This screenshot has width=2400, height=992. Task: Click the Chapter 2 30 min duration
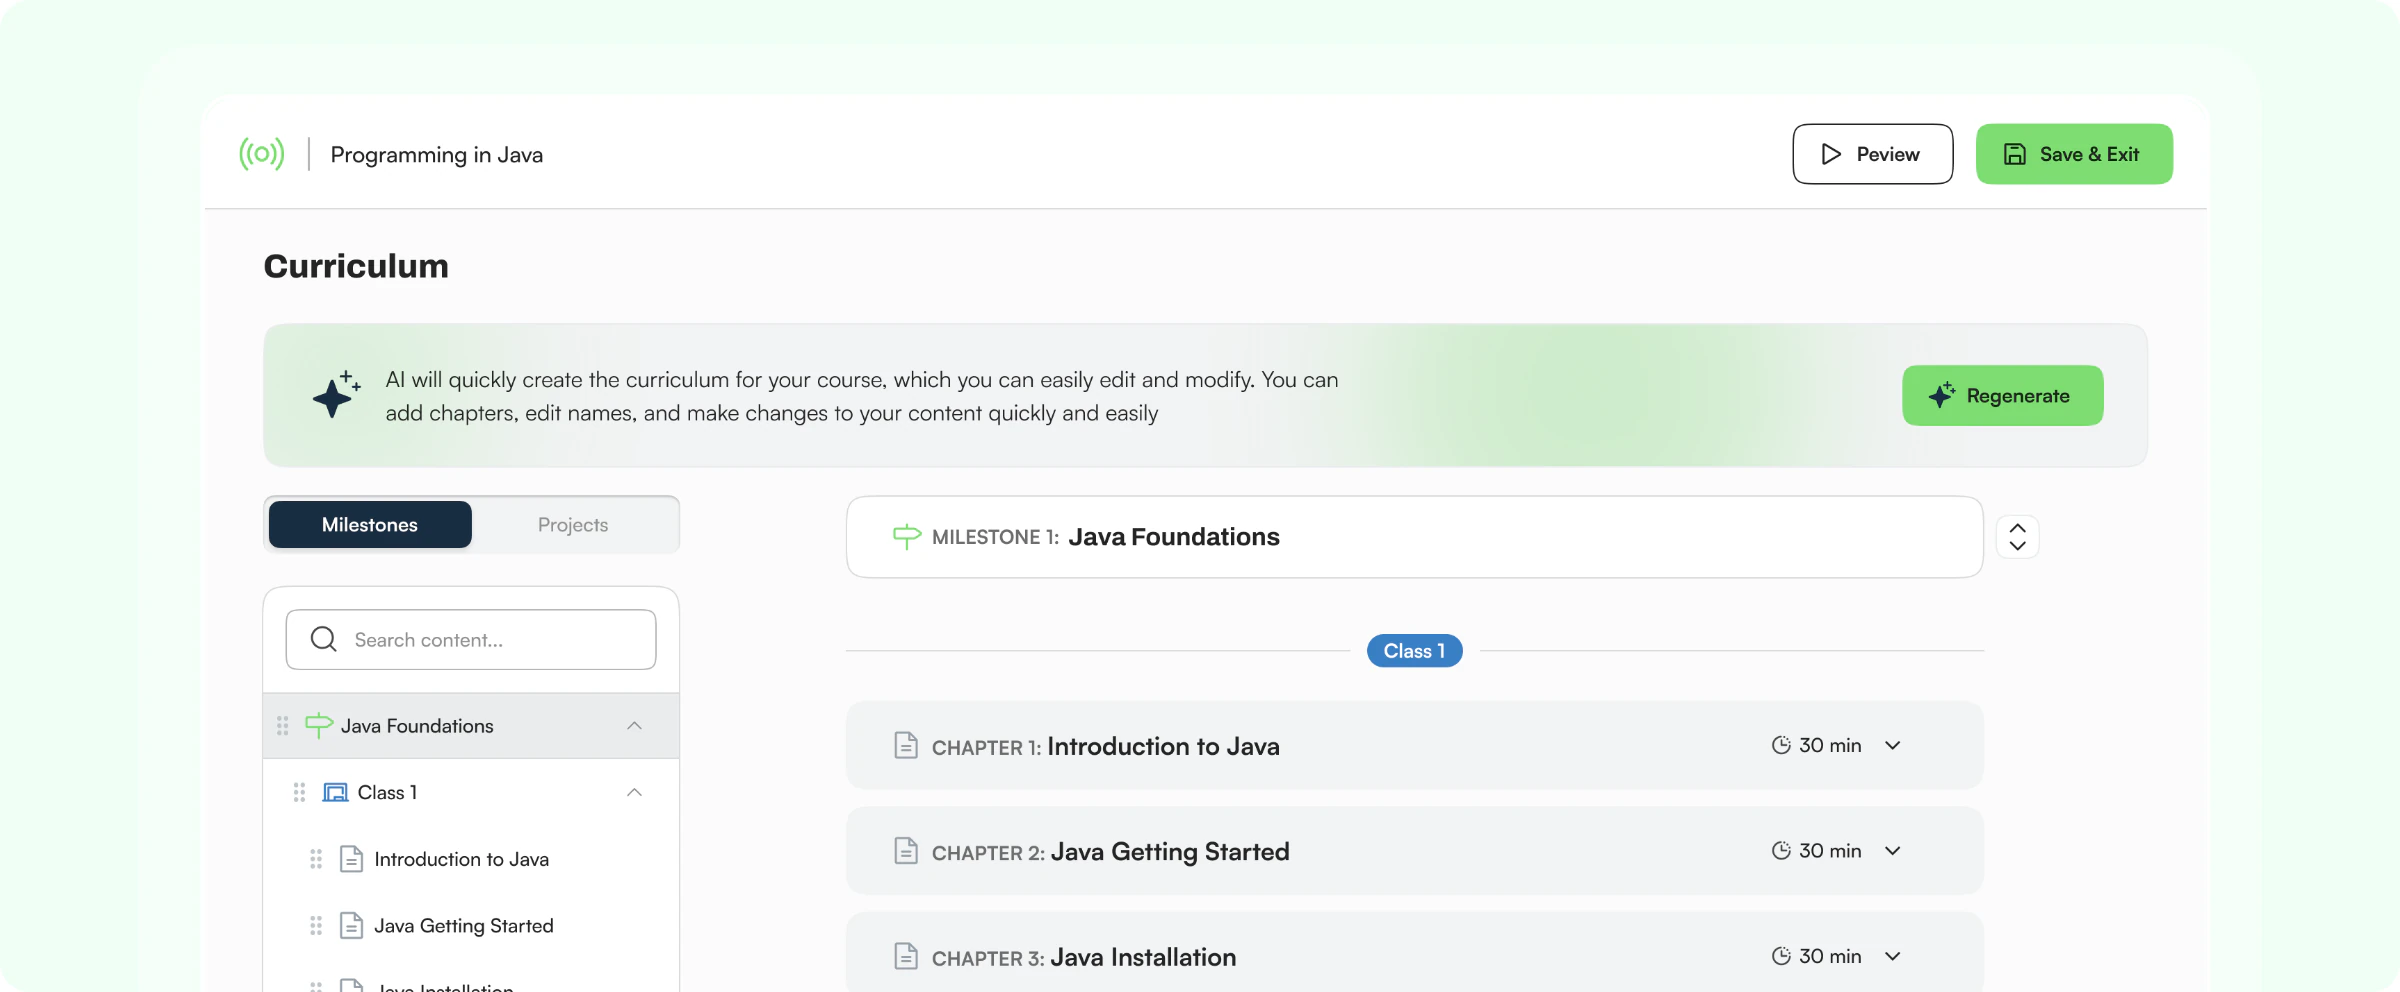pyautogui.click(x=1830, y=850)
